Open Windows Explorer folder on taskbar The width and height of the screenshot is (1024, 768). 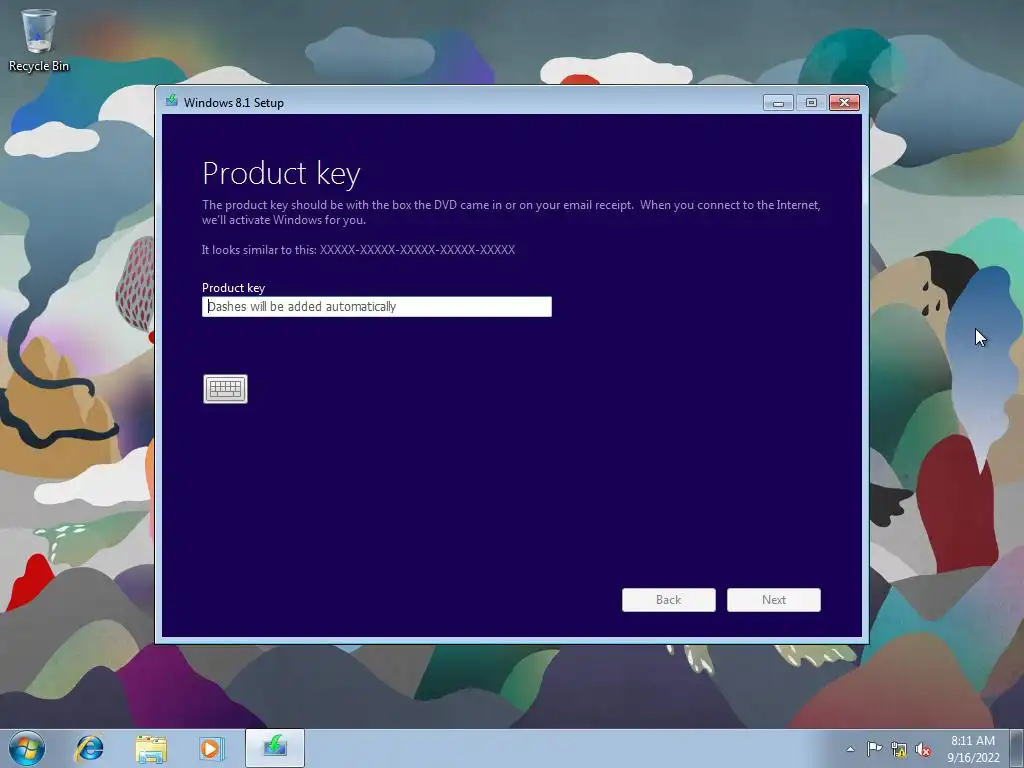(x=151, y=748)
